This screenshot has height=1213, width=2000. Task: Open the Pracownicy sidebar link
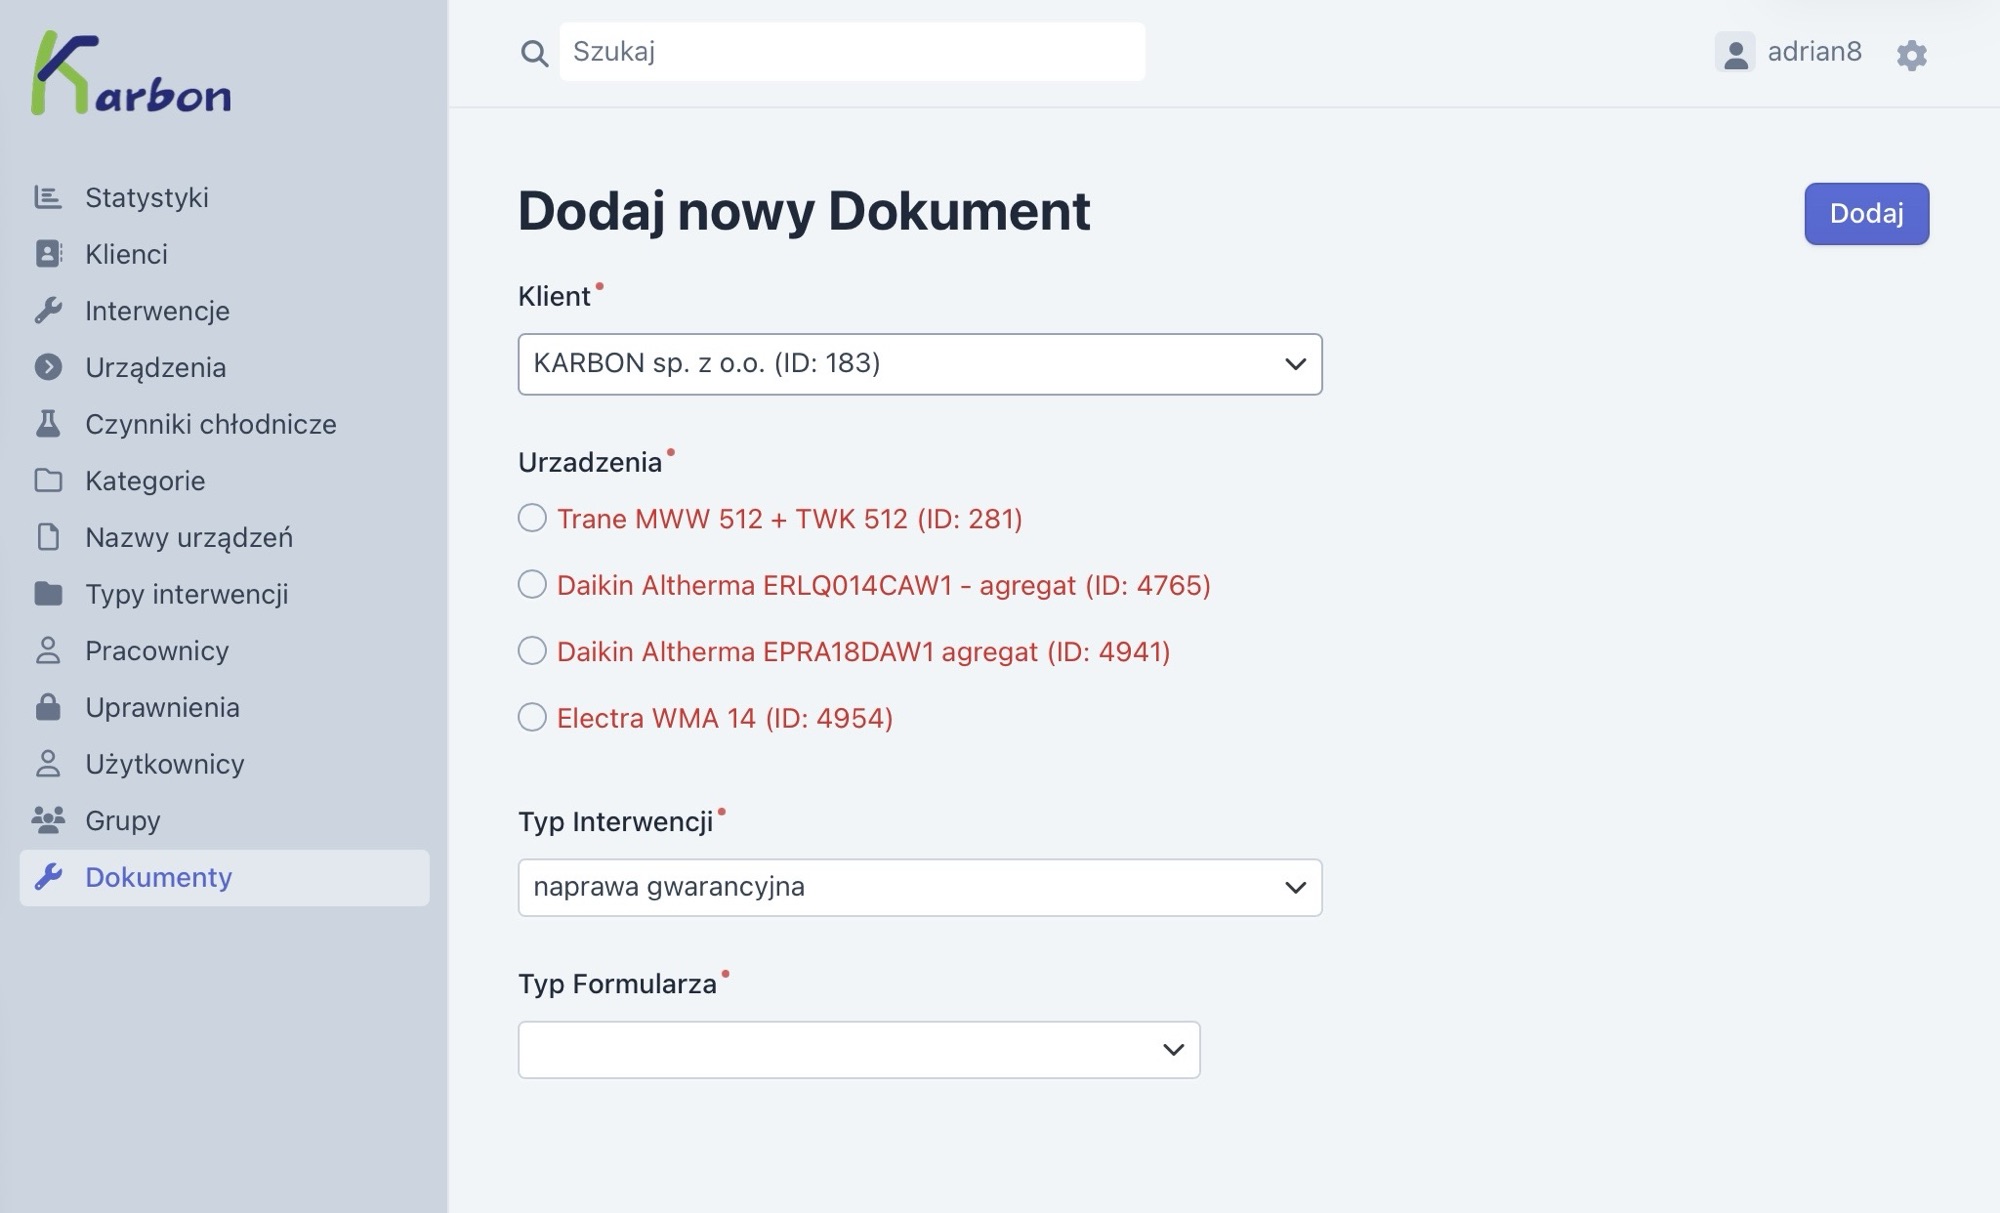pyautogui.click(x=157, y=651)
